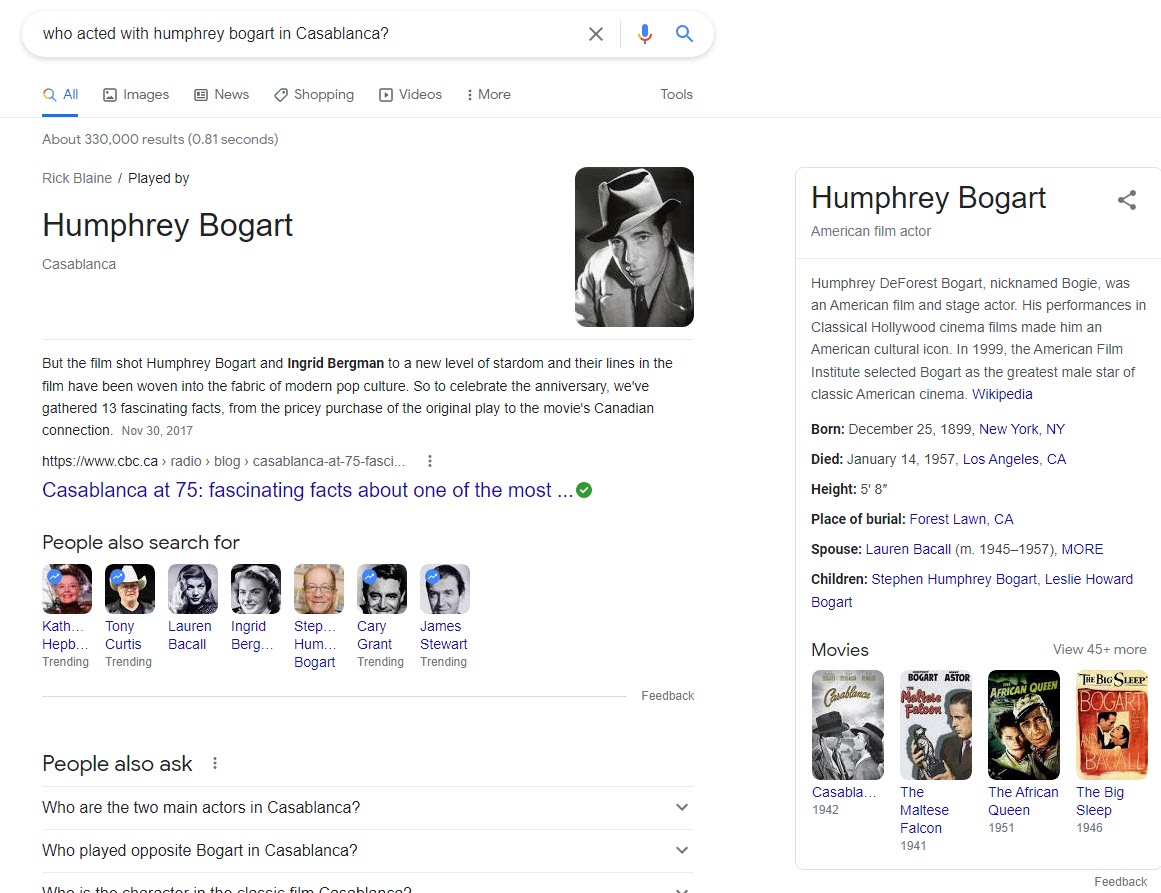This screenshot has height=893, width=1161.
Task: Click the 'Nov 30, 2017' snippet date
Action: pos(157,431)
